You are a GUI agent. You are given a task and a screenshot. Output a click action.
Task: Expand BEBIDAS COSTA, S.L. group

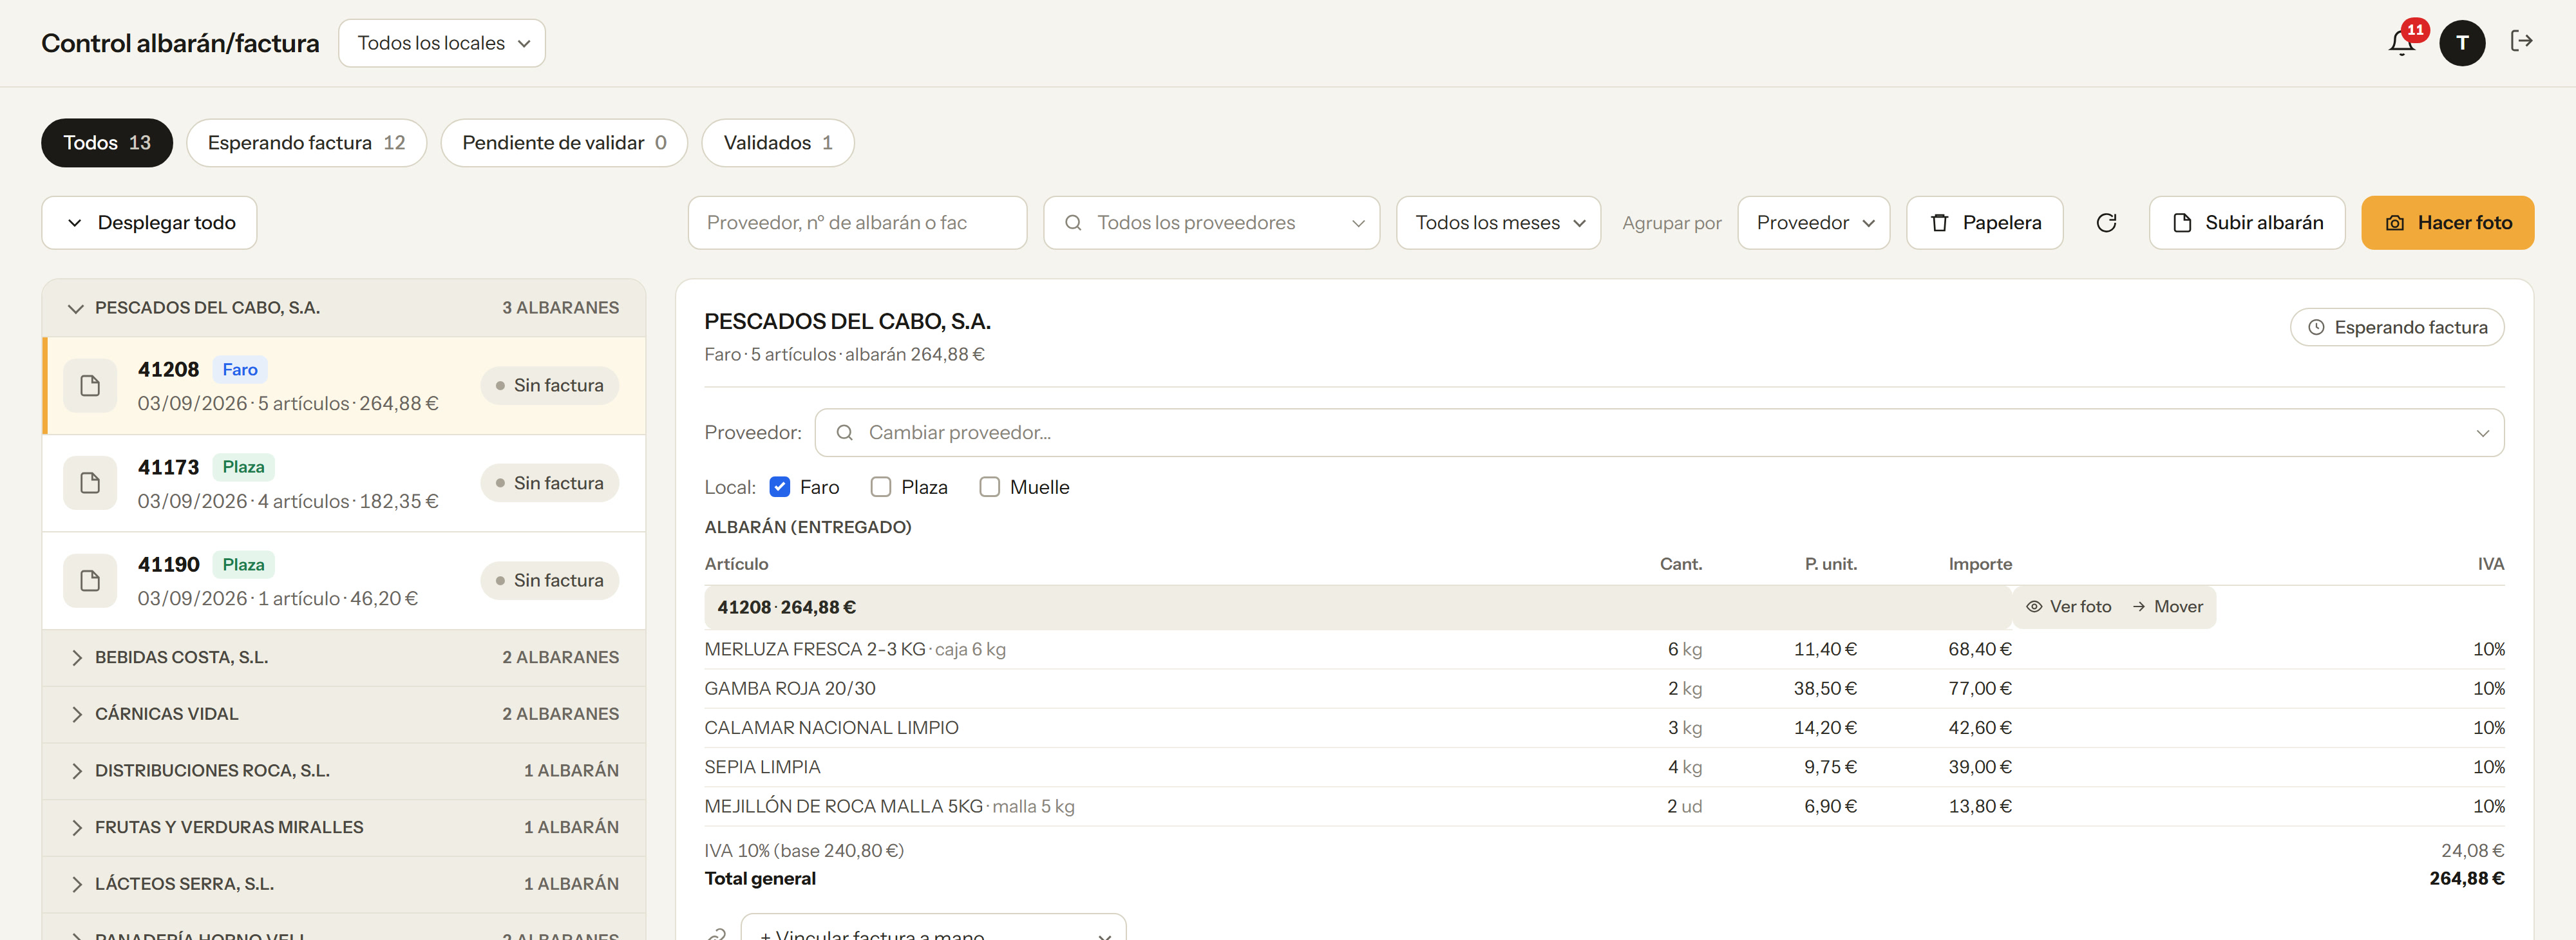pyautogui.click(x=343, y=658)
